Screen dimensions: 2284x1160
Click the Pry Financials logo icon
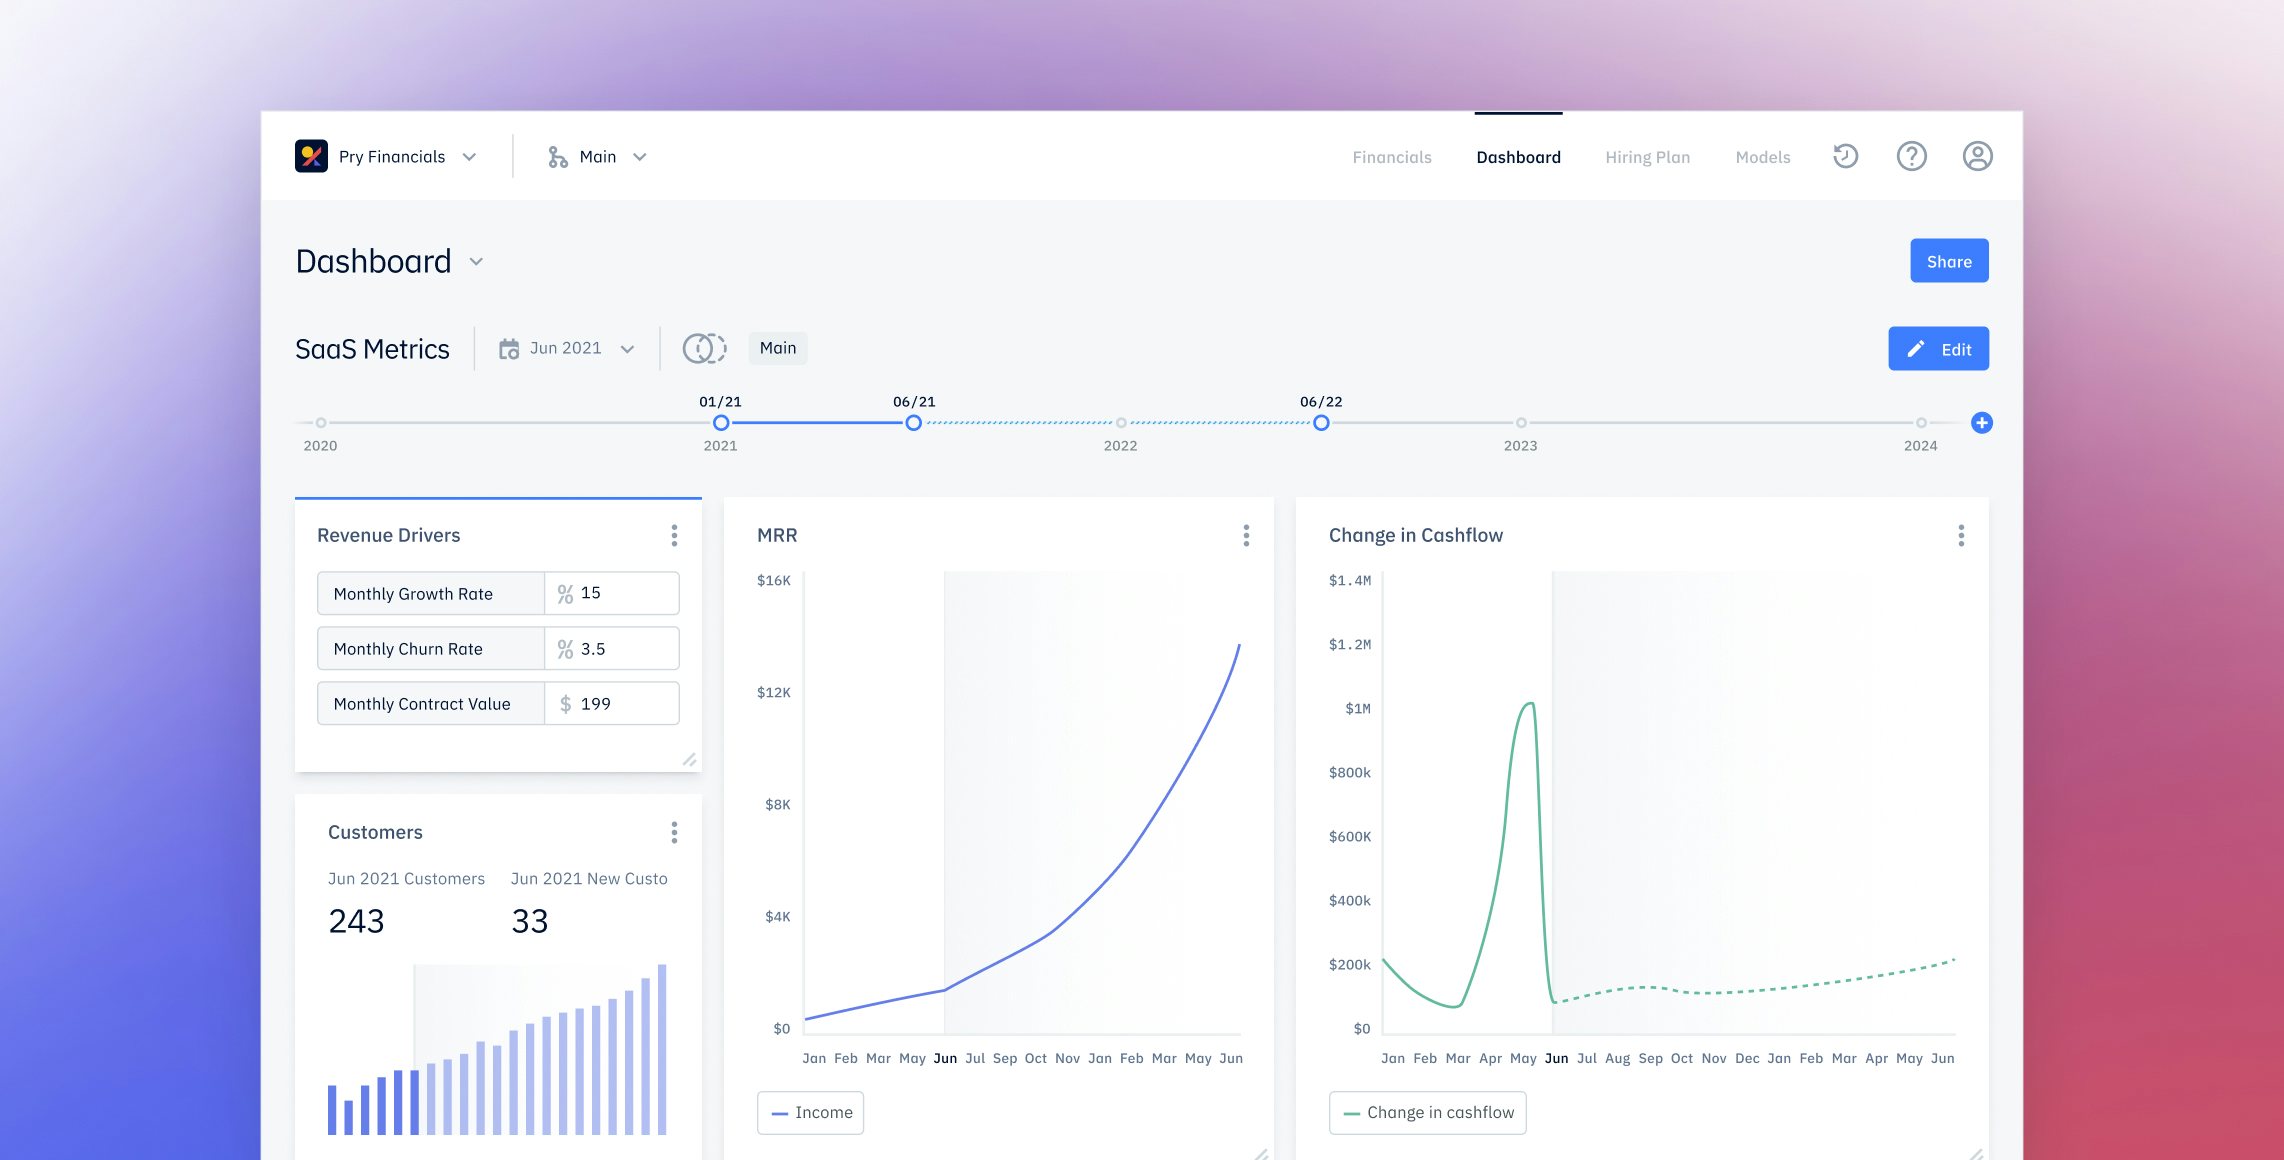pyautogui.click(x=311, y=156)
